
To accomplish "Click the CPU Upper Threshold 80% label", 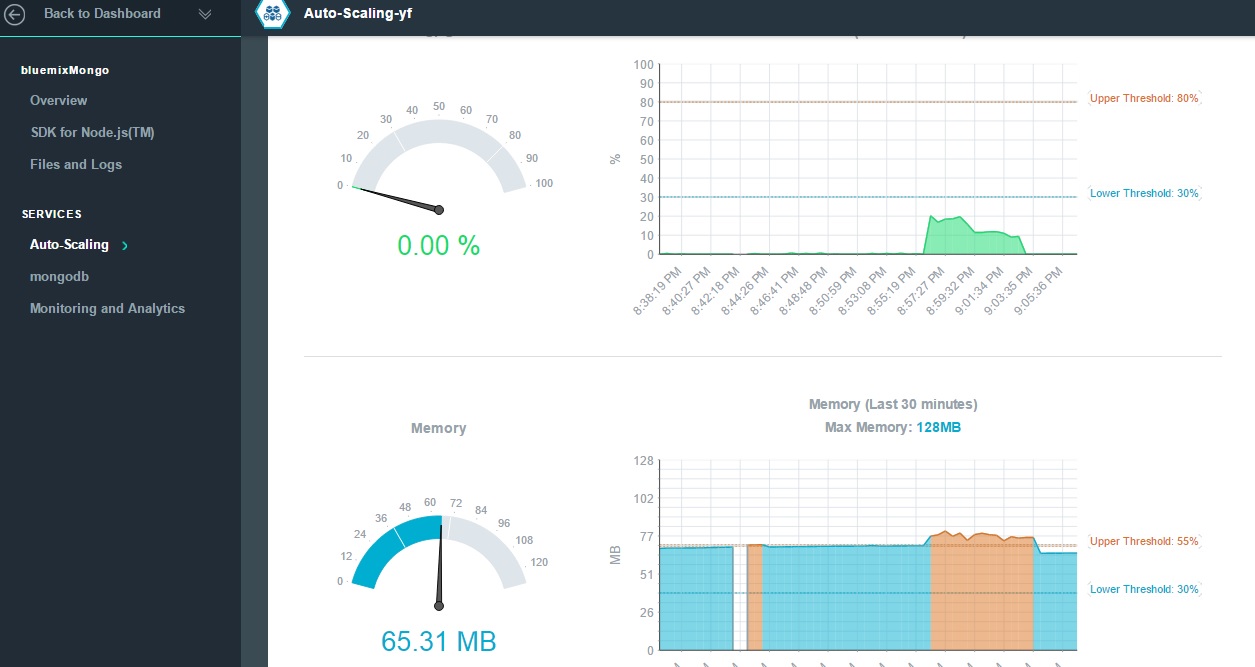I will [1143, 98].
